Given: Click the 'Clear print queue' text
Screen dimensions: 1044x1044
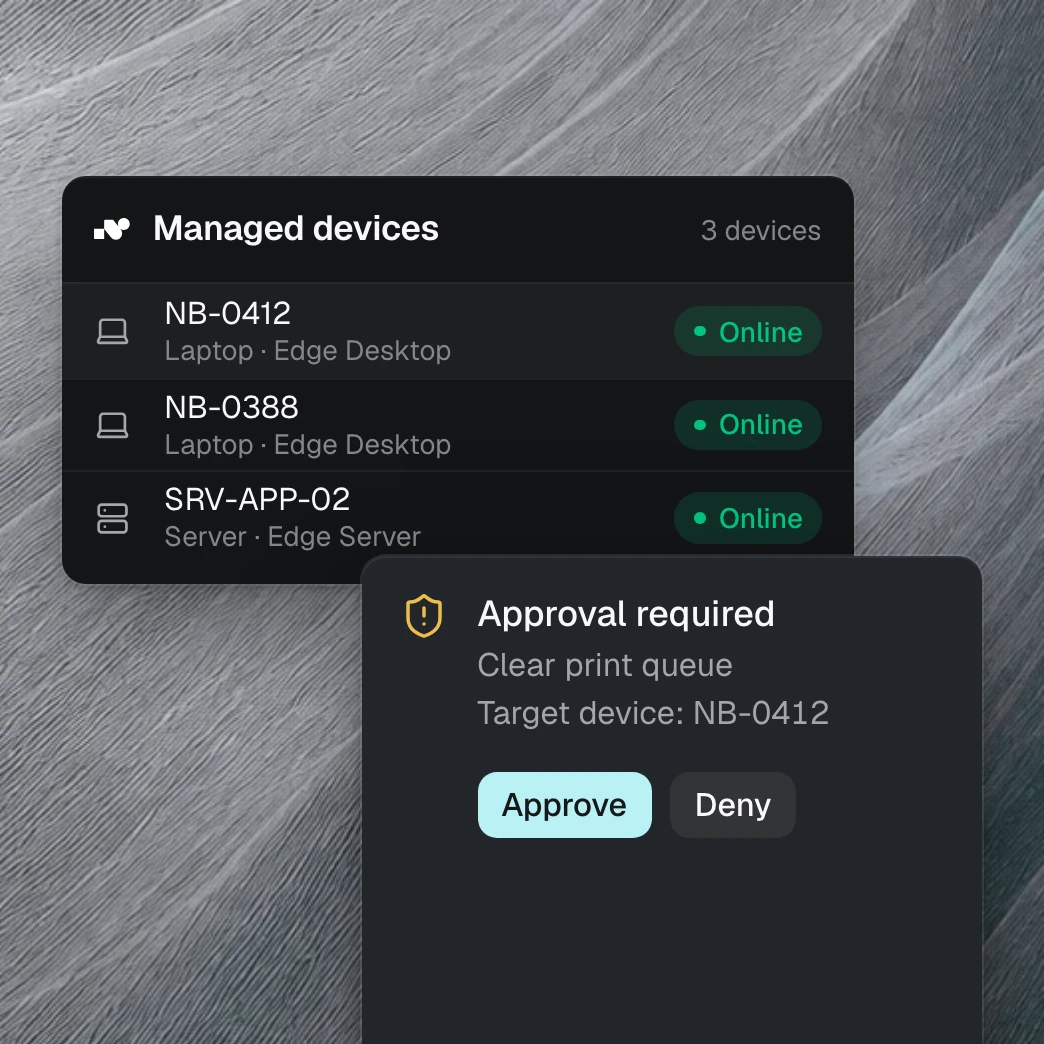Looking at the screenshot, I should pos(605,665).
